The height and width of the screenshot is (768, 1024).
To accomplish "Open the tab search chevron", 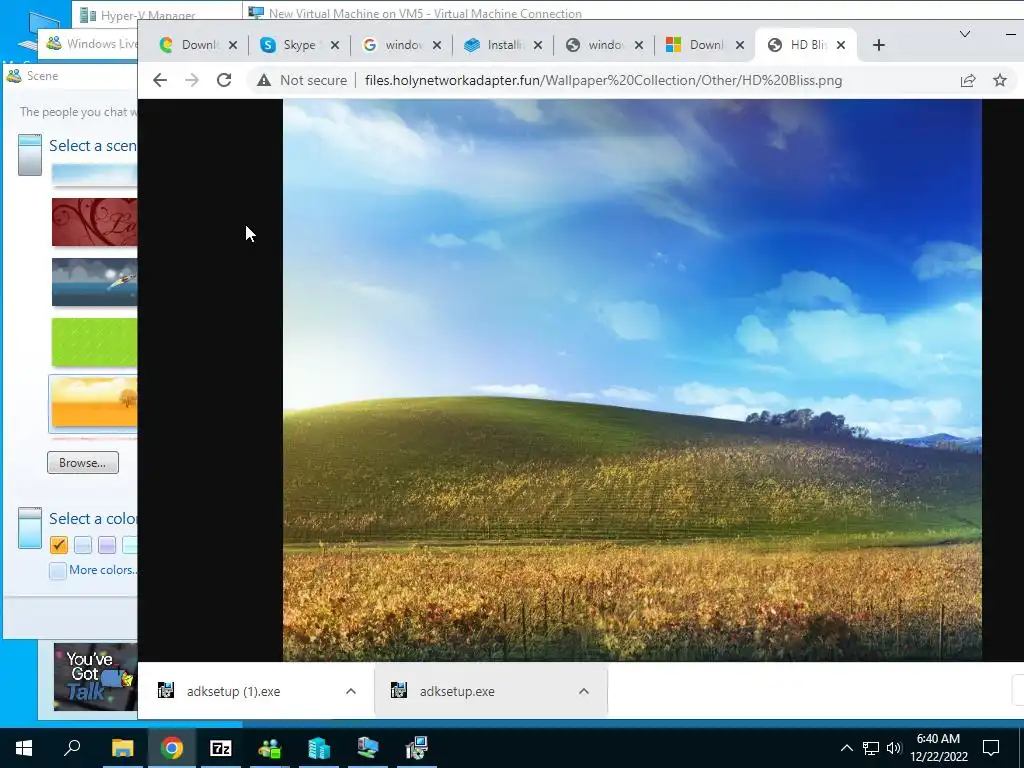I will (965, 34).
